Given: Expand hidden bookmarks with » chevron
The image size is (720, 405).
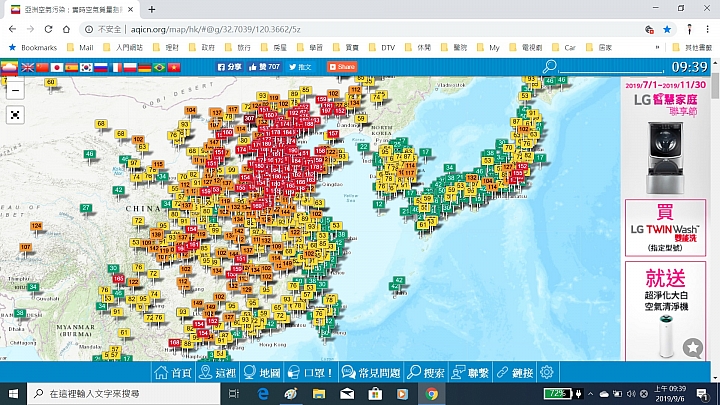Looking at the screenshot, I should 658,47.
